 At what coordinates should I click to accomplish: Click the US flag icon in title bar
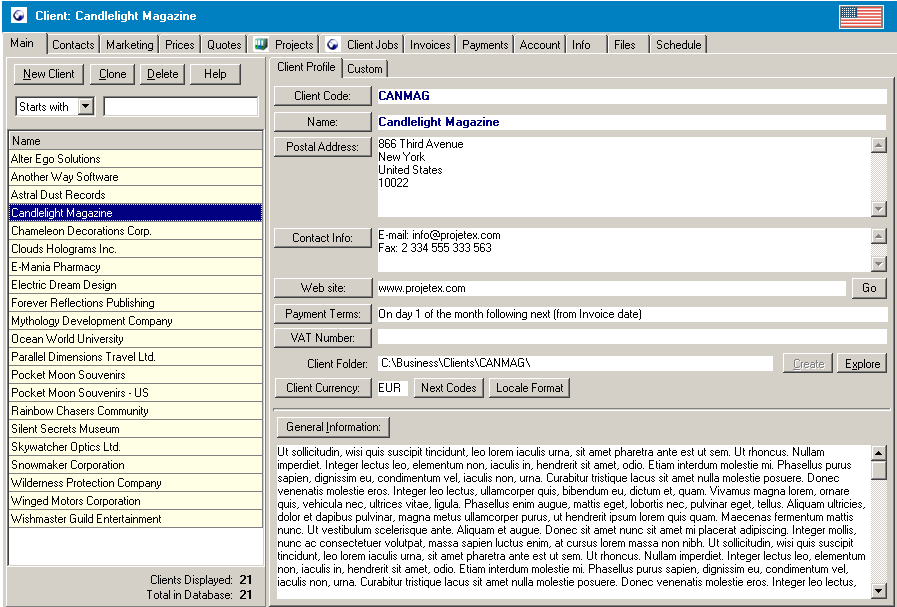pyautogui.click(x=861, y=16)
